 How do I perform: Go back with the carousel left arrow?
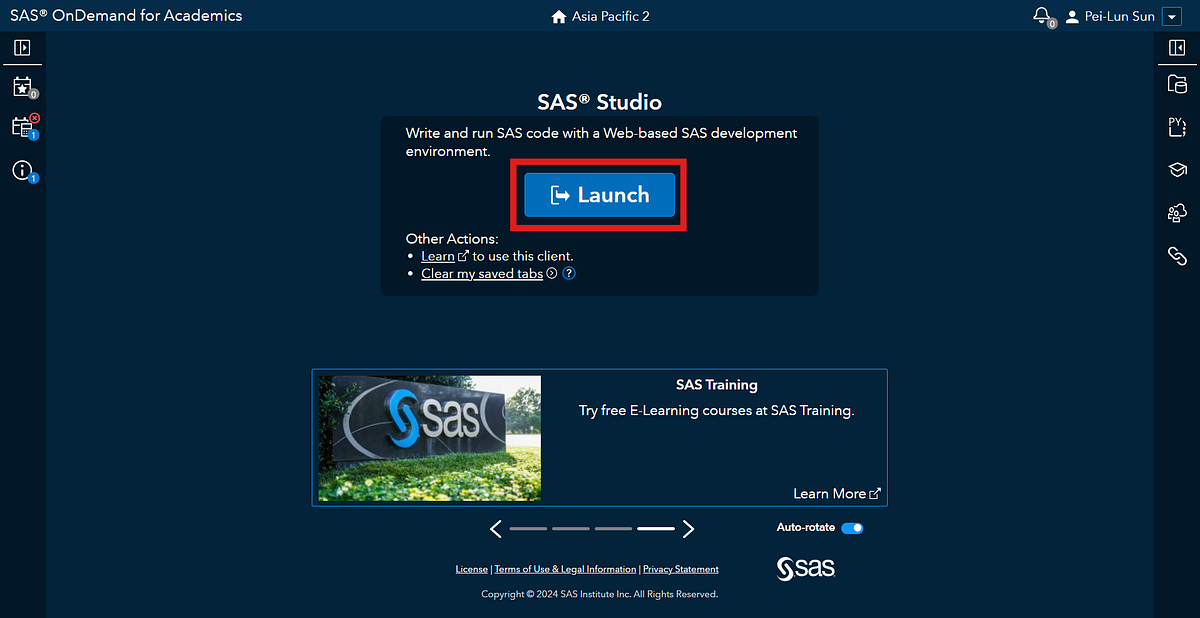(x=496, y=528)
